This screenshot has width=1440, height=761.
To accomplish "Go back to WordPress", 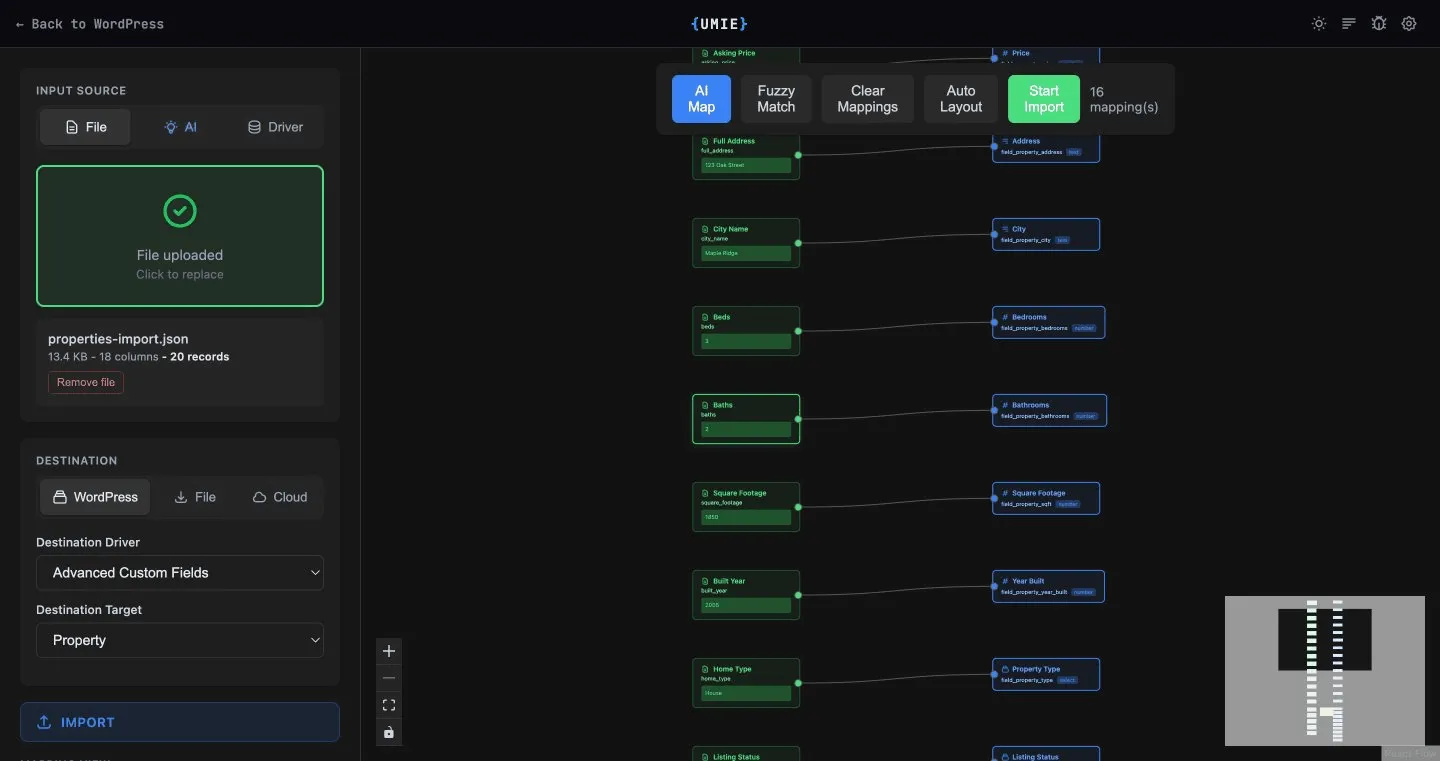I will tap(90, 24).
